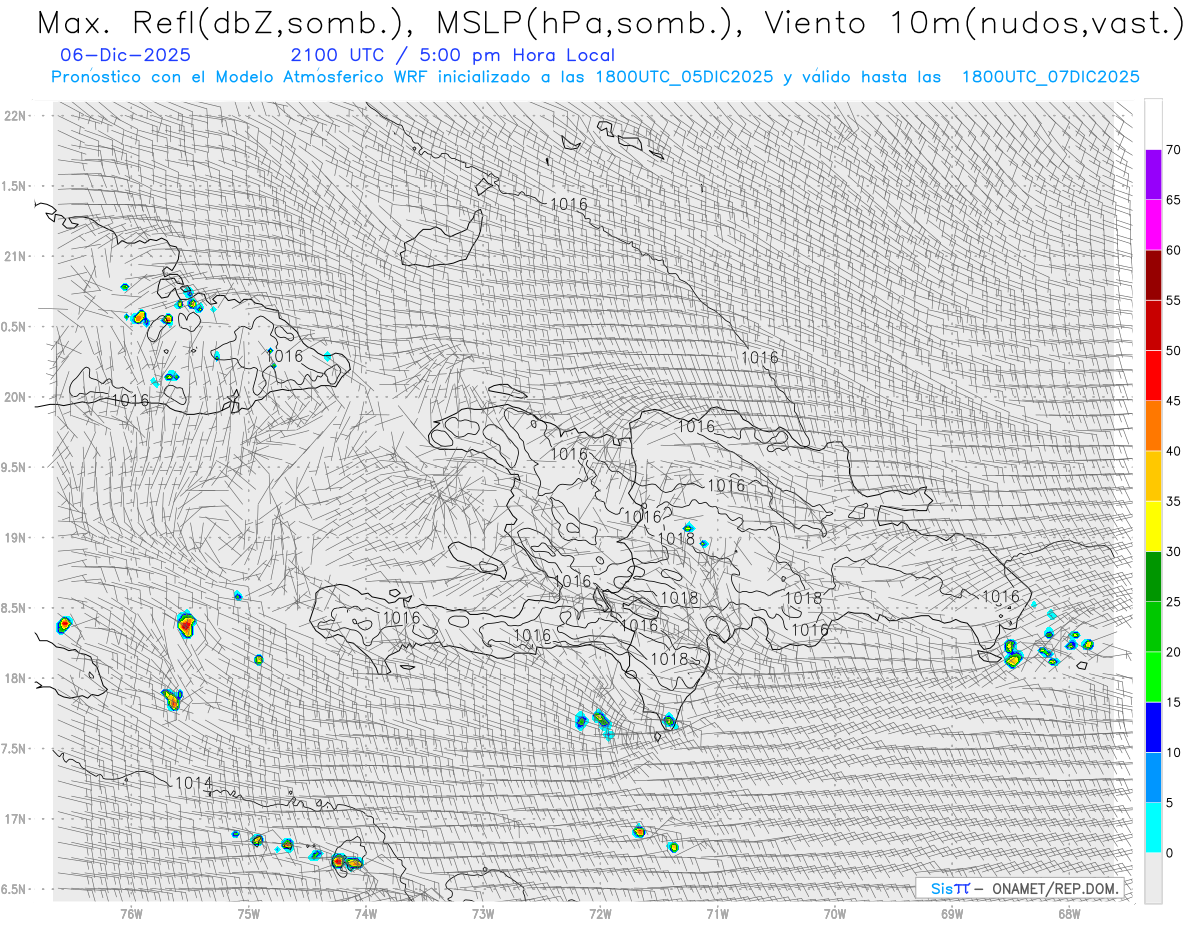Click the '70' value on the colorbar scale
Viewport: 1200px width, 927px height.
point(1173,150)
